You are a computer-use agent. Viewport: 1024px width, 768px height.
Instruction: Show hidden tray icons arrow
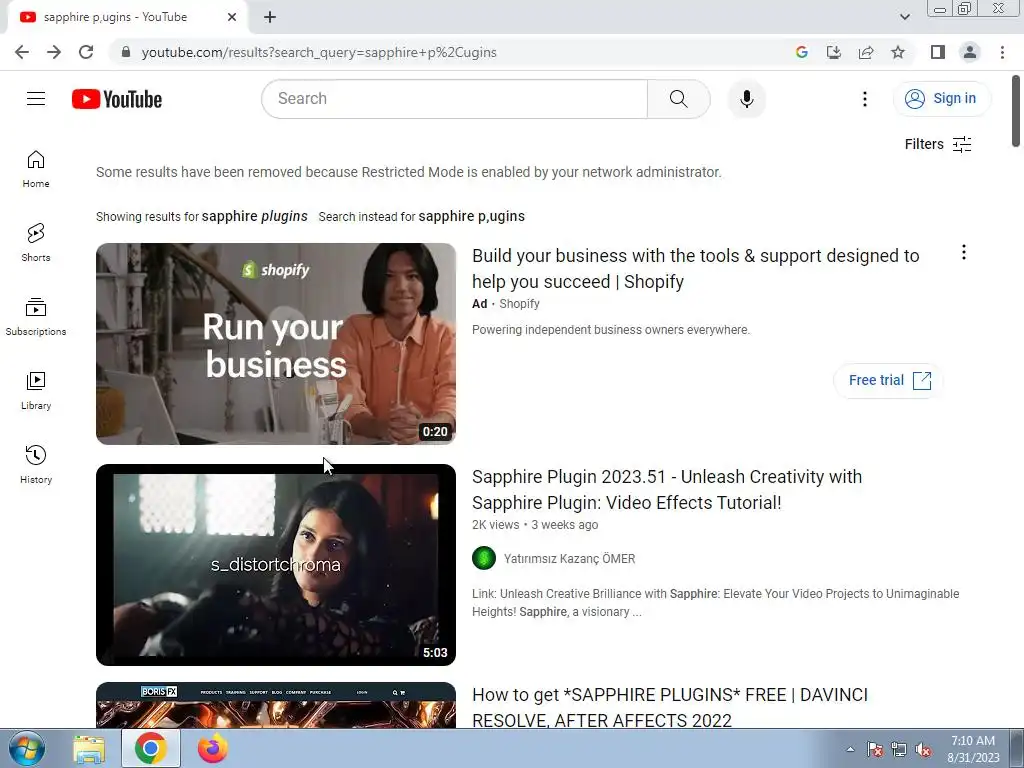tap(850, 749)
